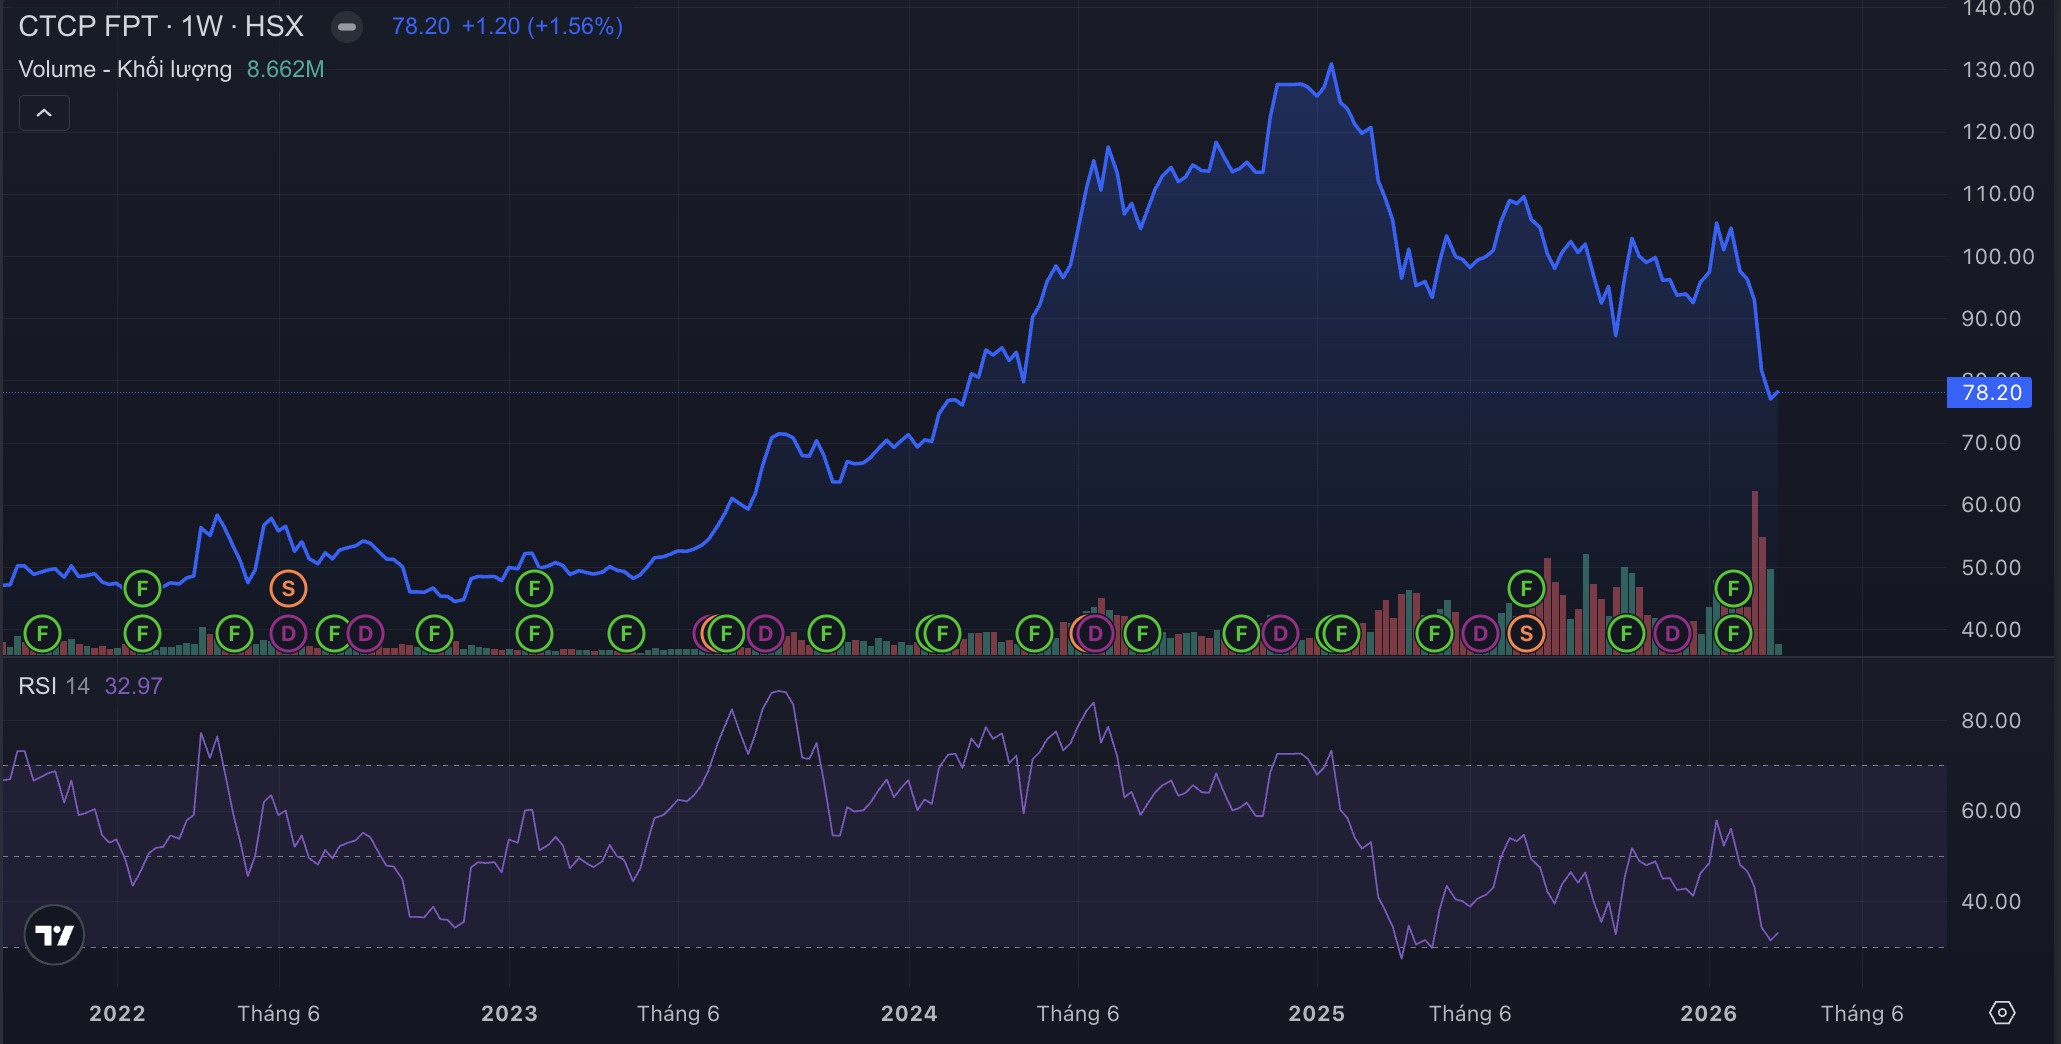The height and width of the screenshot is (1044, 2061).
Task: Click the 2024 label on time axis
Action: (x=908, y=1013)
